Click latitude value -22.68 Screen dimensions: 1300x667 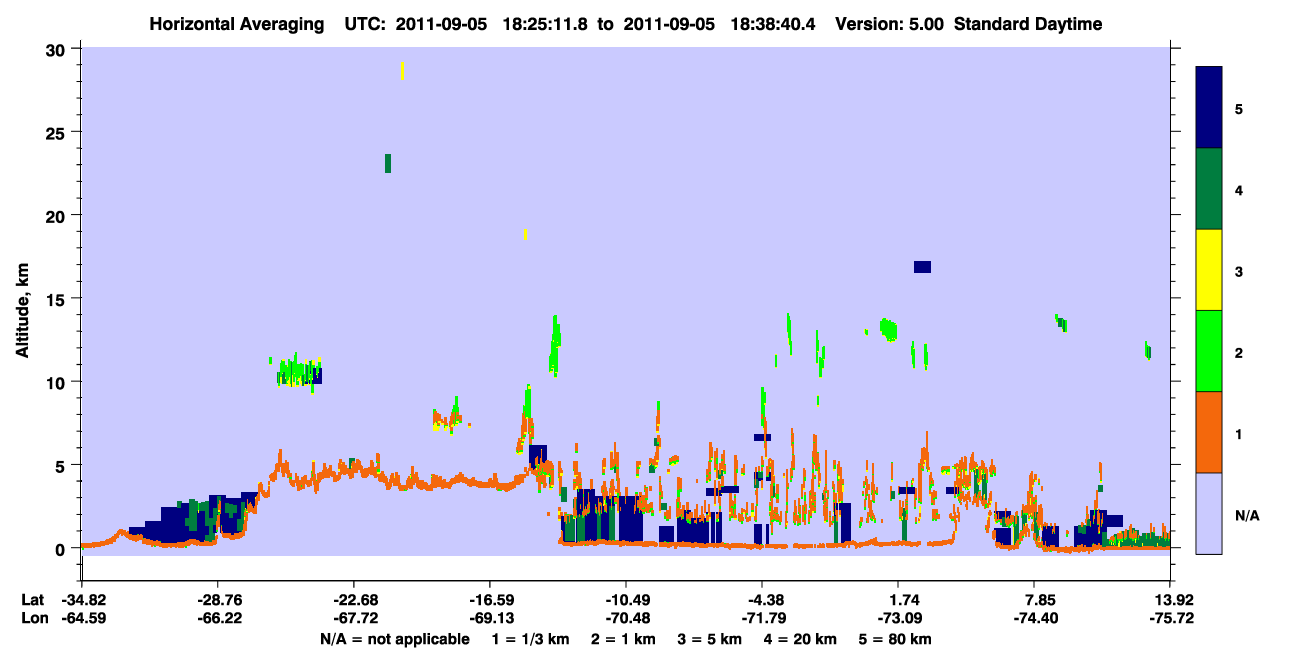click(353, 600)
